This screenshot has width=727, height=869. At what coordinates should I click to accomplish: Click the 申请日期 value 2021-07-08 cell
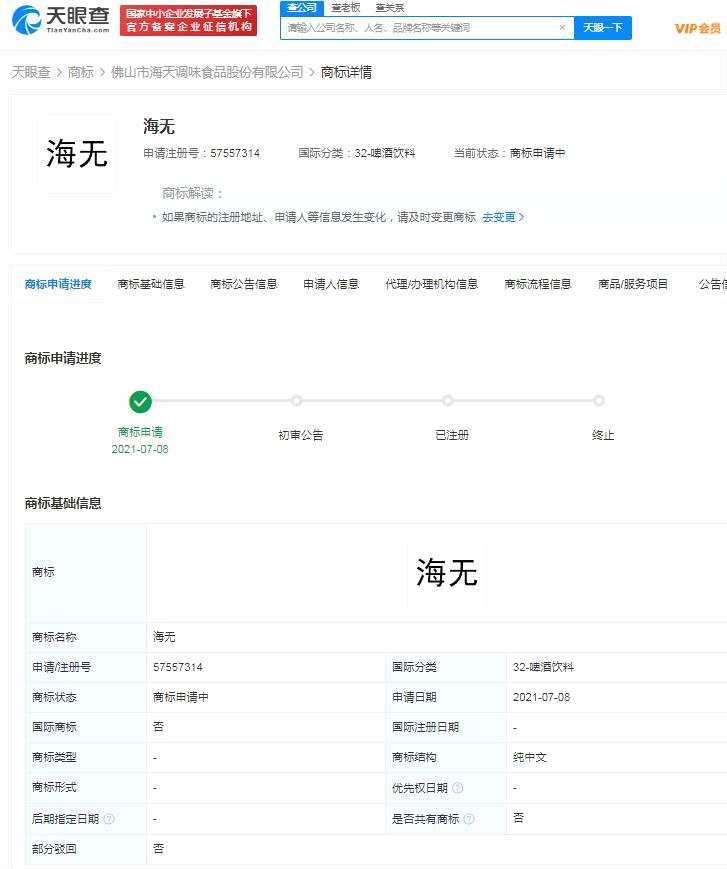(617, 697)
